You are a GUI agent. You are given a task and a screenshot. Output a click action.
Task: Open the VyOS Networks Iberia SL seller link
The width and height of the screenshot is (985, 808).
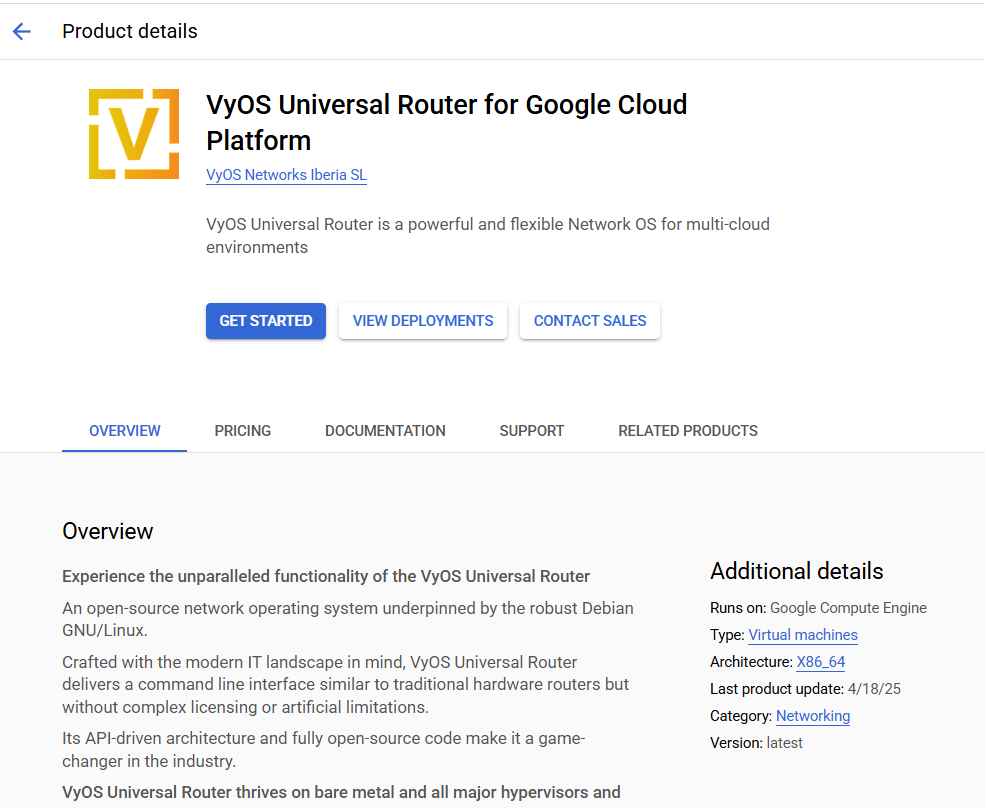point(286,174)
